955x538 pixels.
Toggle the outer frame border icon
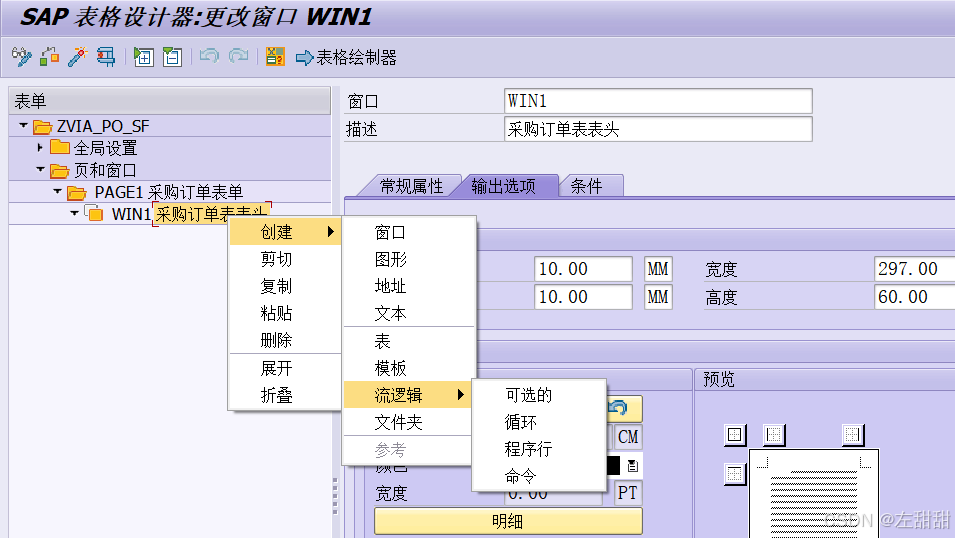(735, 434)
